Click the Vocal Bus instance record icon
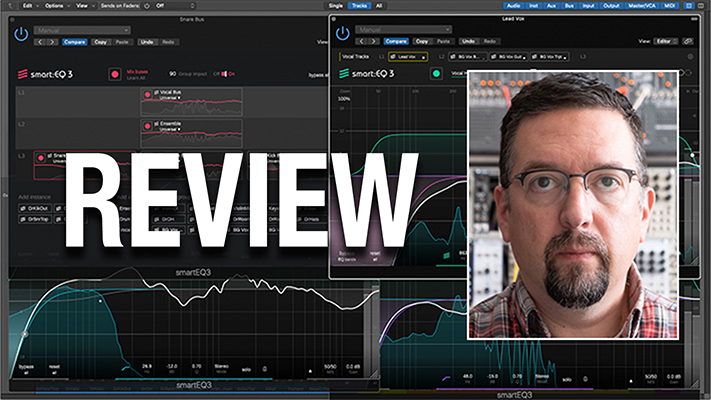The width and height of the screenshot is (711, 400). (145, 93)
